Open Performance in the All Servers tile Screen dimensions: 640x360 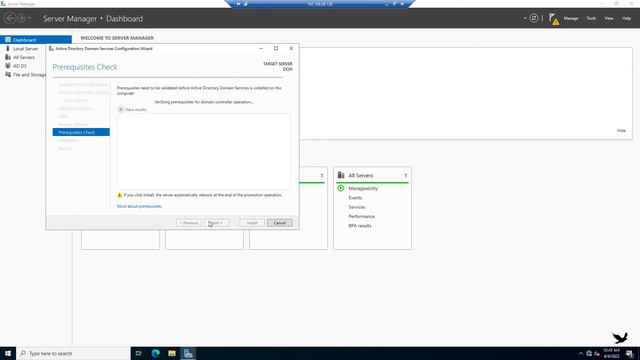tap(361, 216)
